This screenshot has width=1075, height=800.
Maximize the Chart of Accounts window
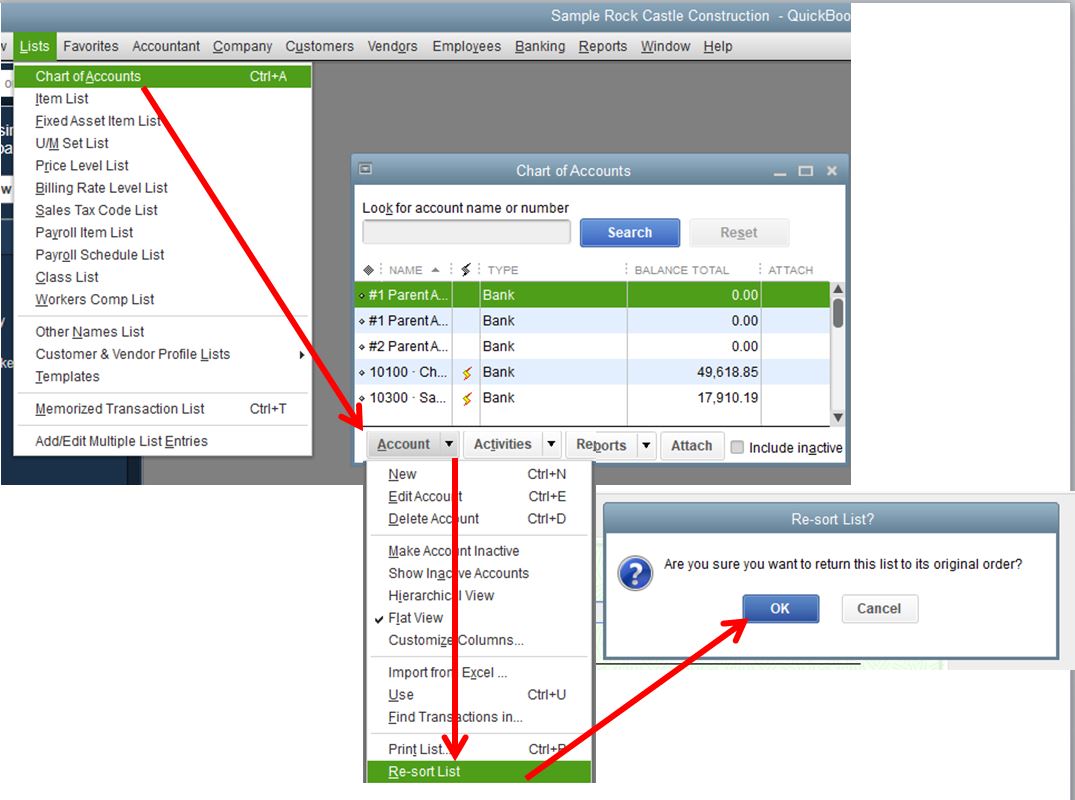(x=806, y=171)
